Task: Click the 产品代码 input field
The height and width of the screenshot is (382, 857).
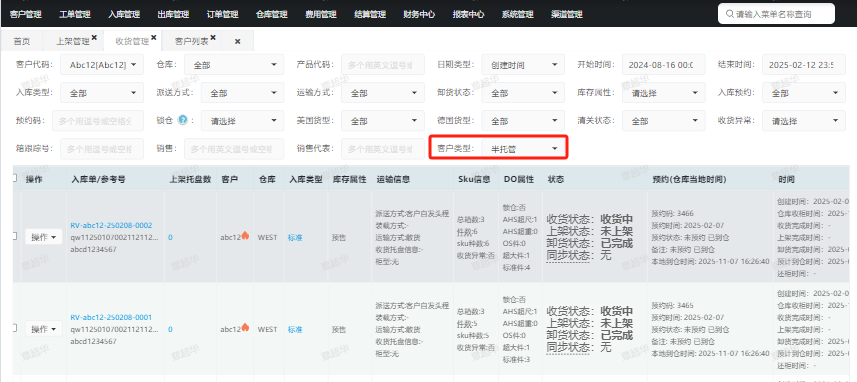Action: (383, 64)
